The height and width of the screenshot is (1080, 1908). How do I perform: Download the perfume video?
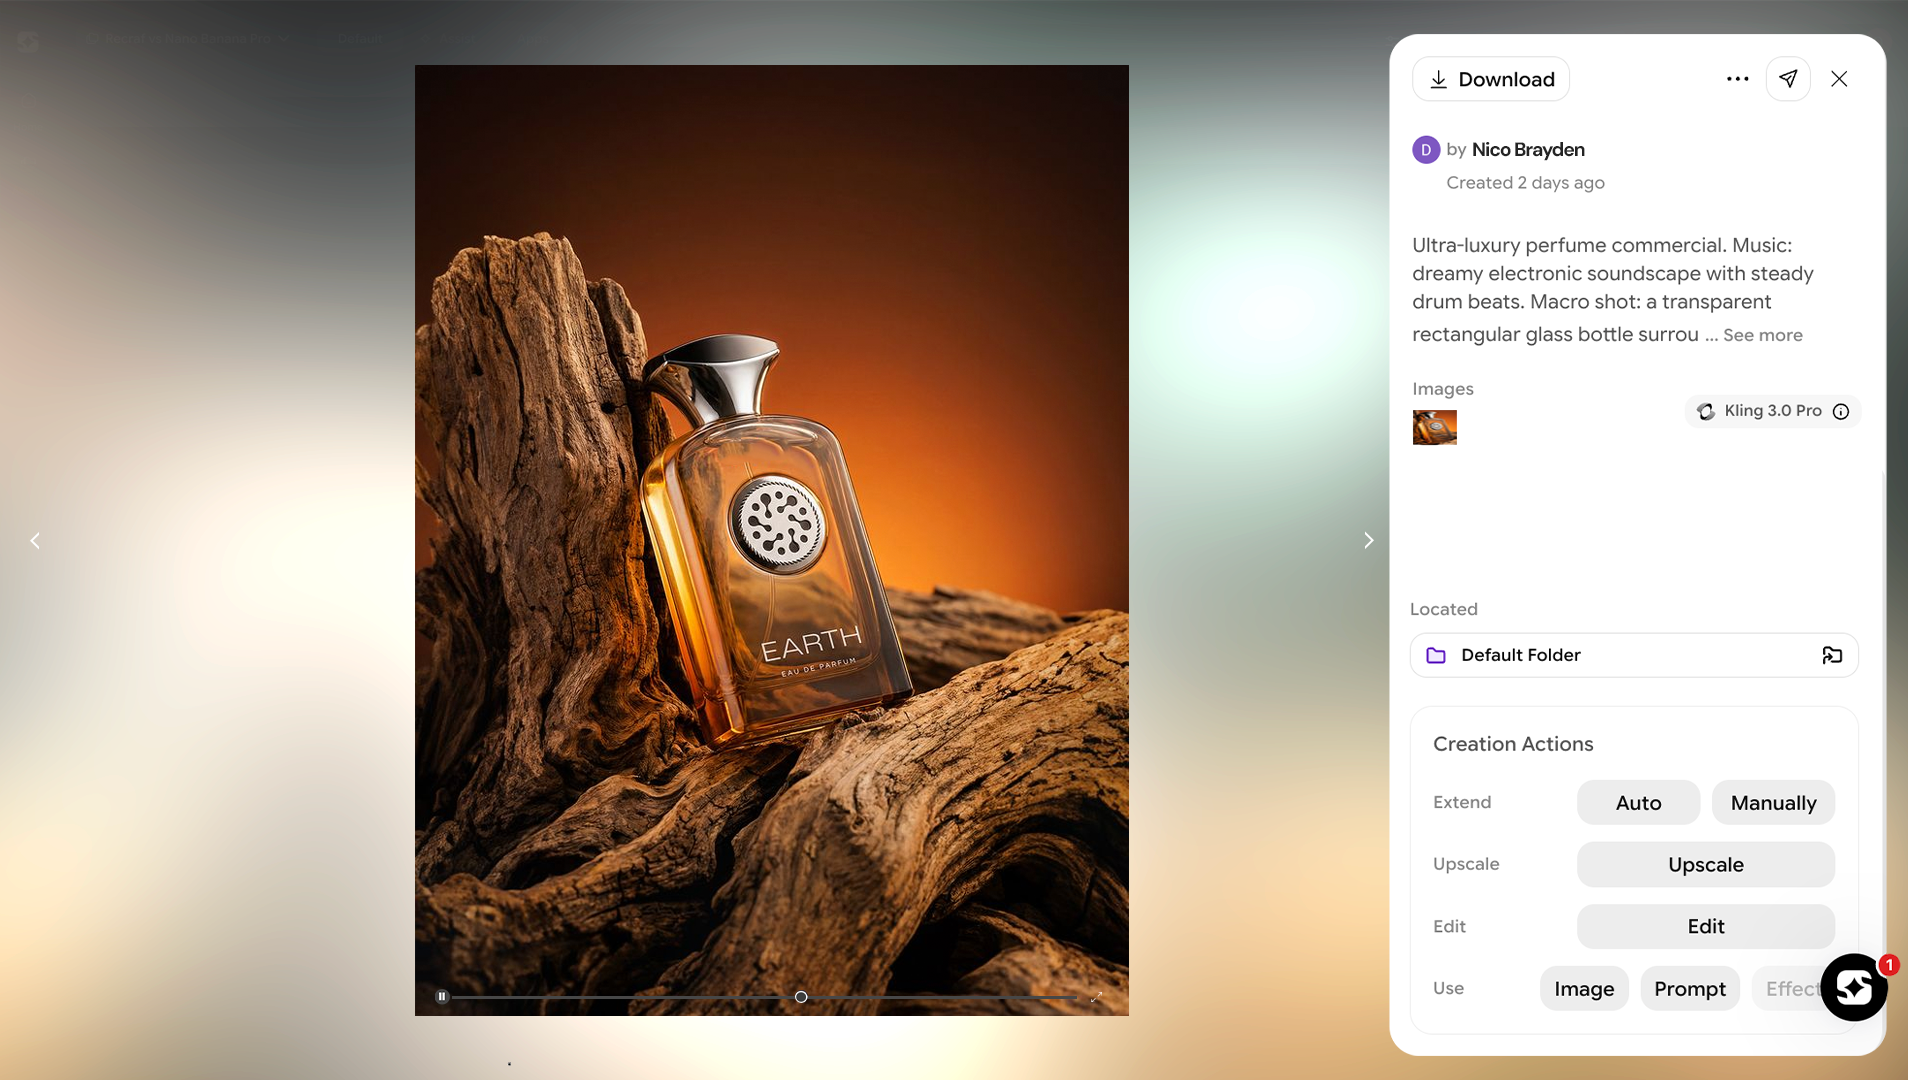(1490, 79)
